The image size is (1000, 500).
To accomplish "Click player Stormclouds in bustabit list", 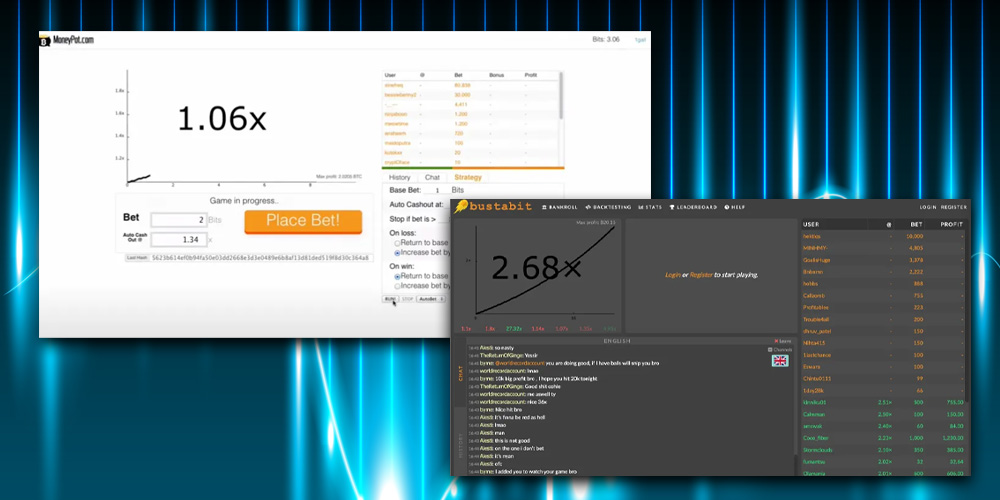I will coord(817,450).
